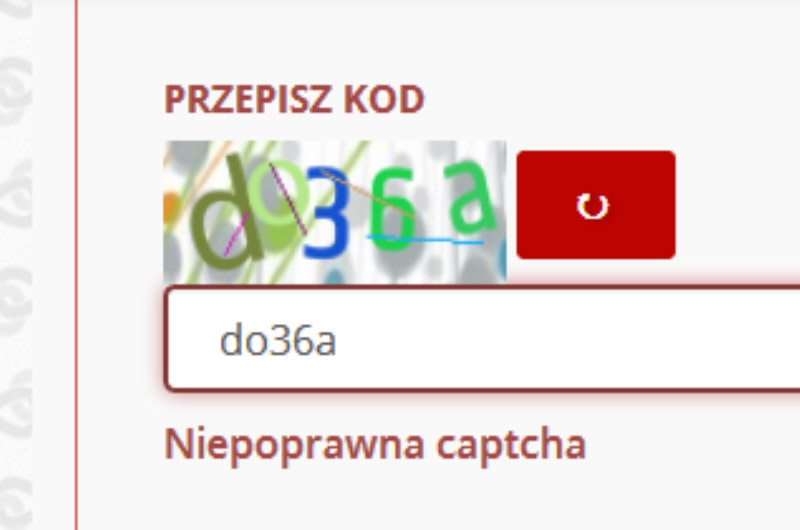The height and width of the screenshot is (530, 800).
Task: Click the vertical red border line
Action: click(77, 265)
